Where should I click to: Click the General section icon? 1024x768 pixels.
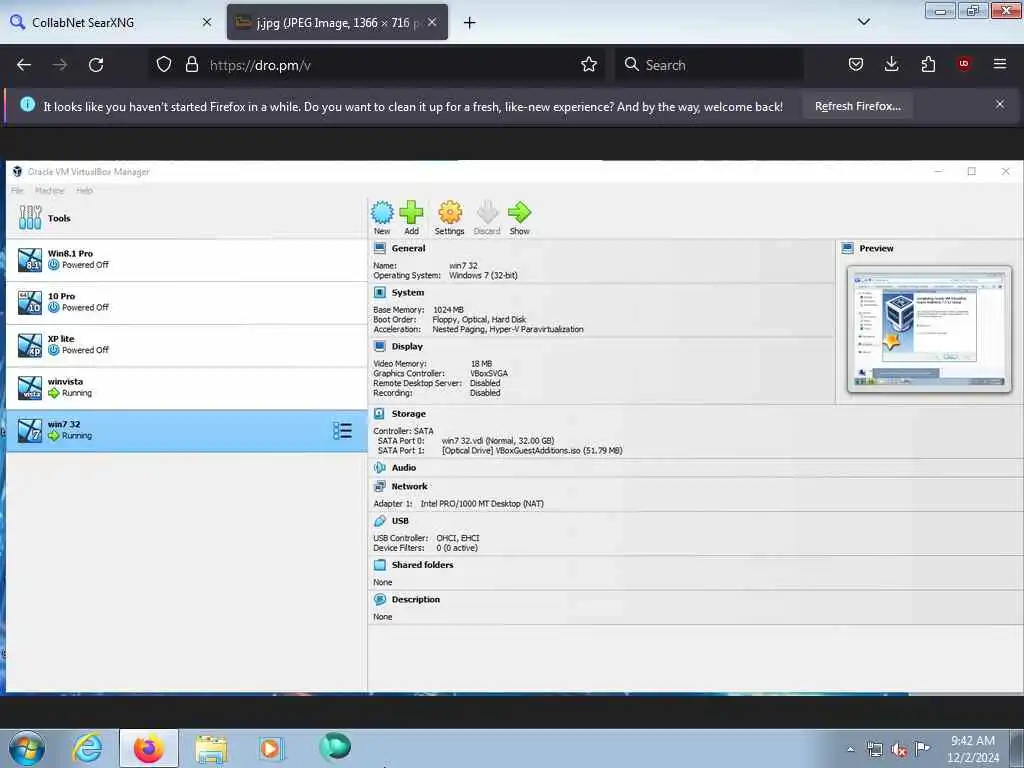379,248
